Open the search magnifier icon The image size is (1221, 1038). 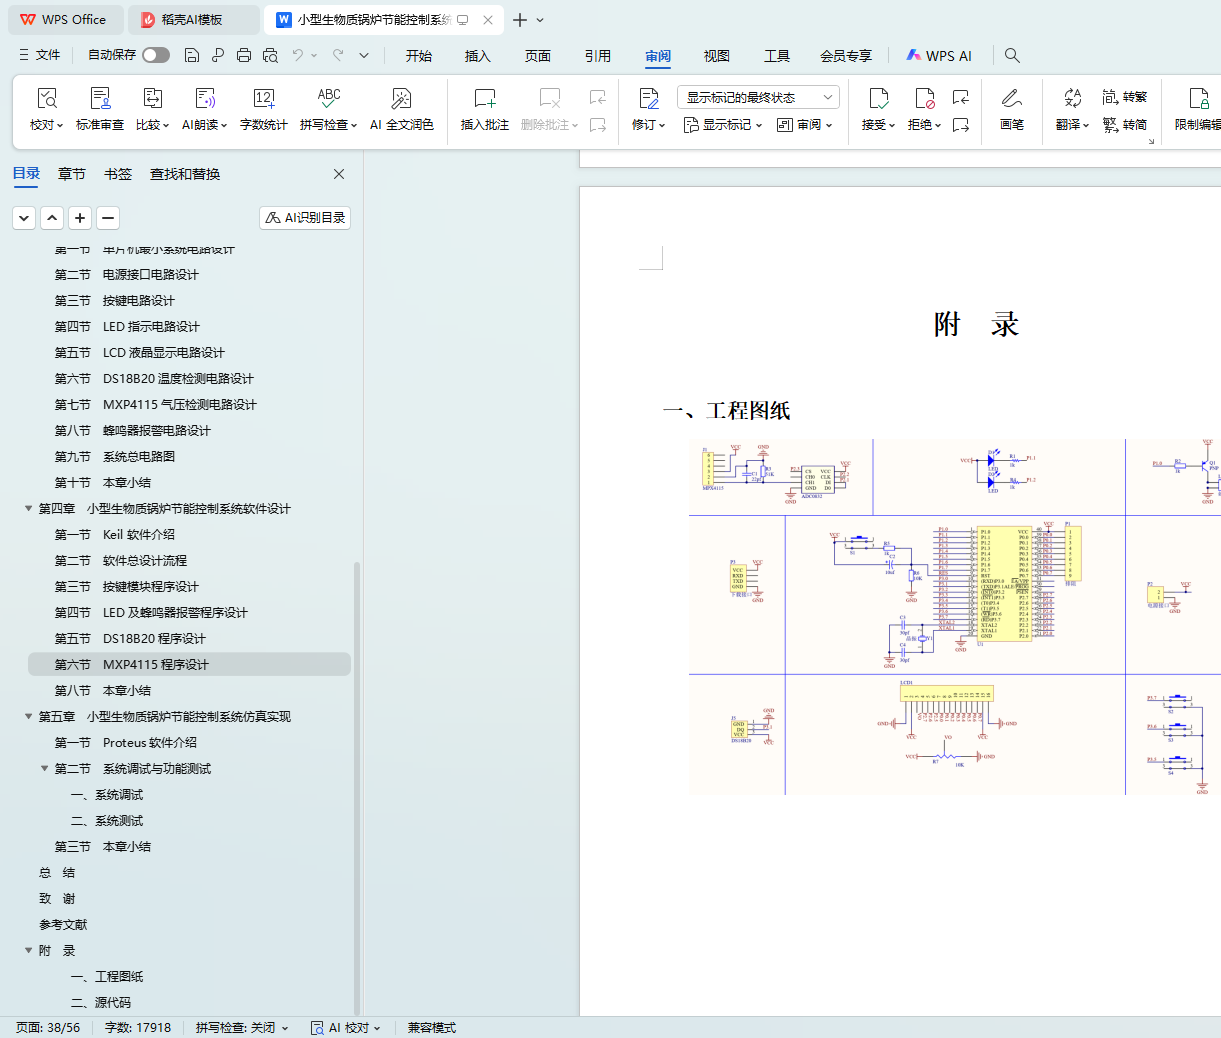click(1012, 55)
